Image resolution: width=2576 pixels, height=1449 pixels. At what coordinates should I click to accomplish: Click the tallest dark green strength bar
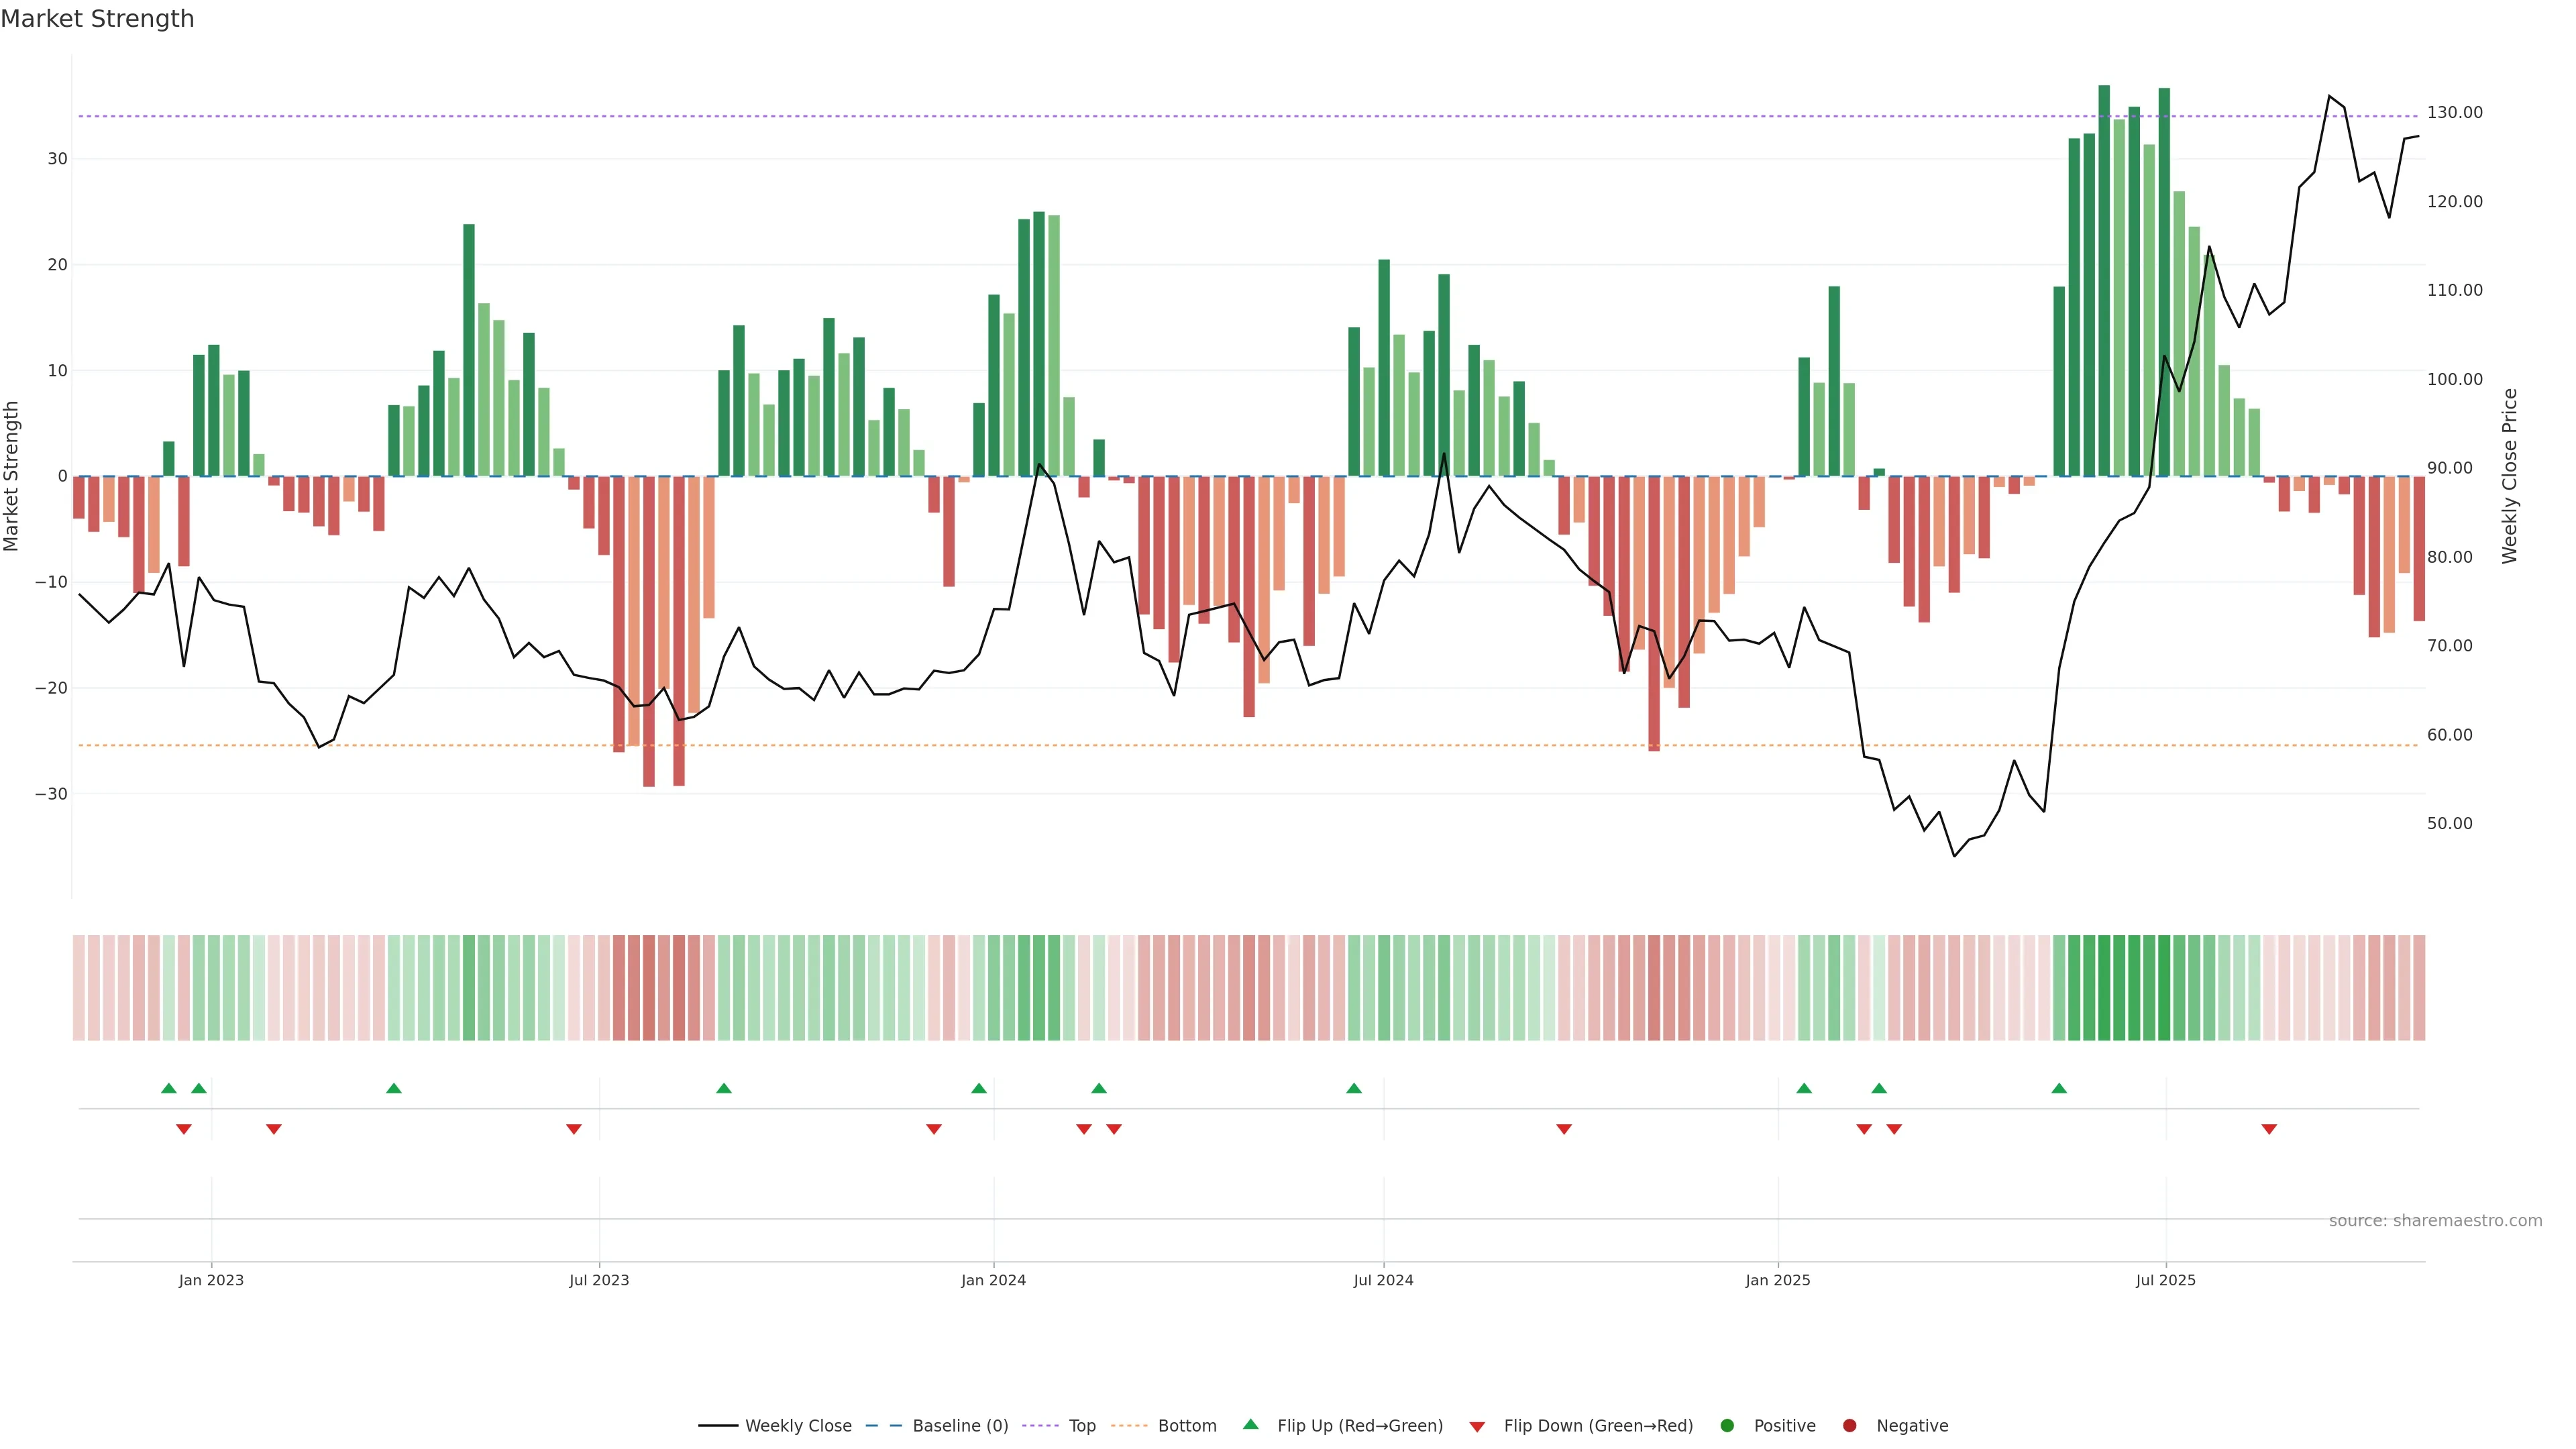2104,280
